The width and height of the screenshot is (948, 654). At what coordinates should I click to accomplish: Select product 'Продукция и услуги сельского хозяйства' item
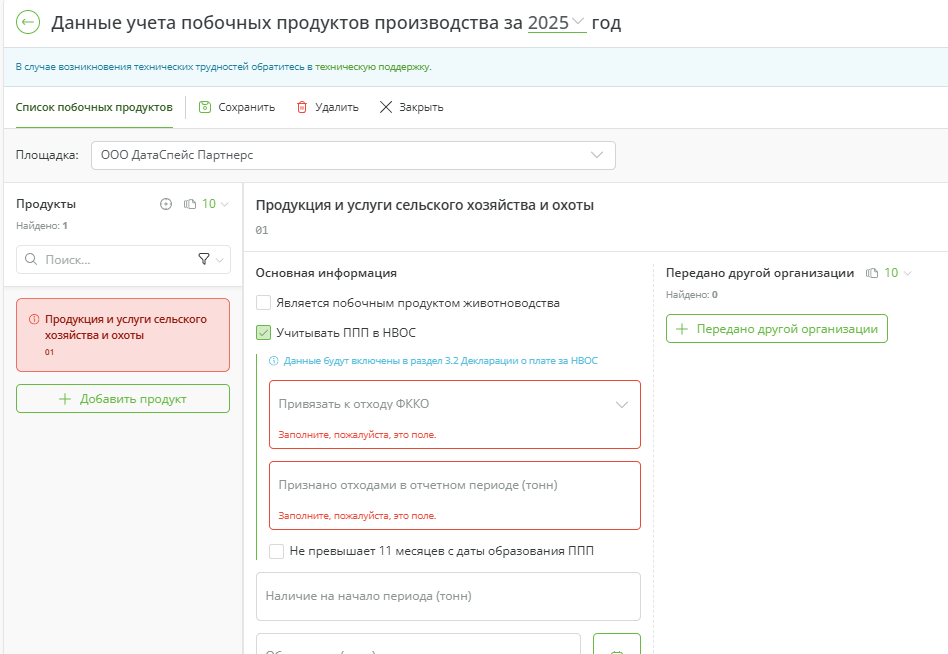click(x=123, y=334)
